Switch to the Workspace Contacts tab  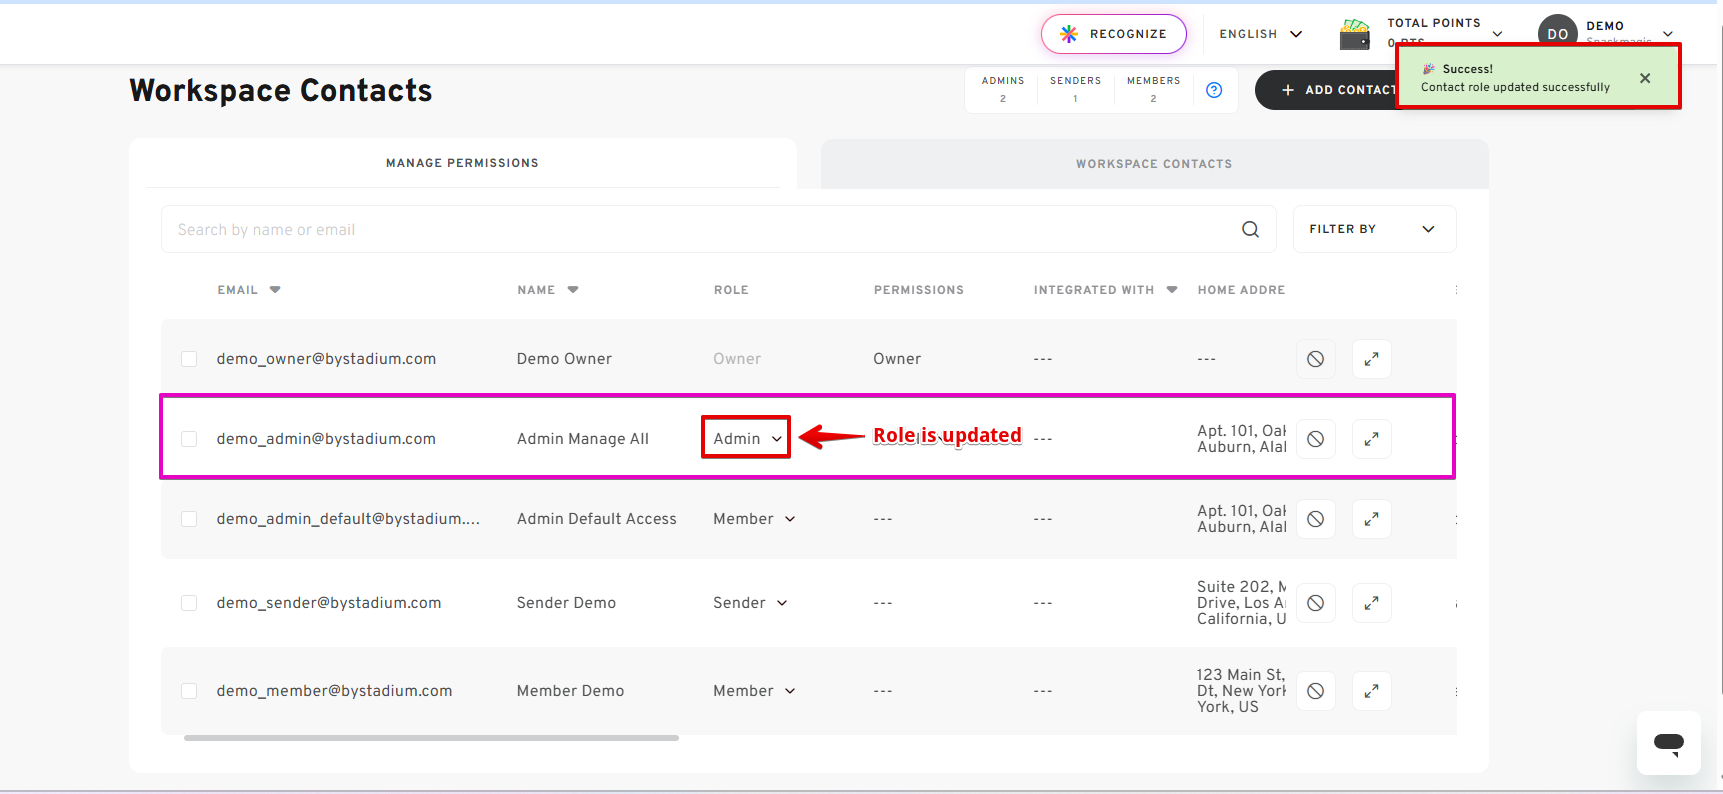click(1153, 164)
